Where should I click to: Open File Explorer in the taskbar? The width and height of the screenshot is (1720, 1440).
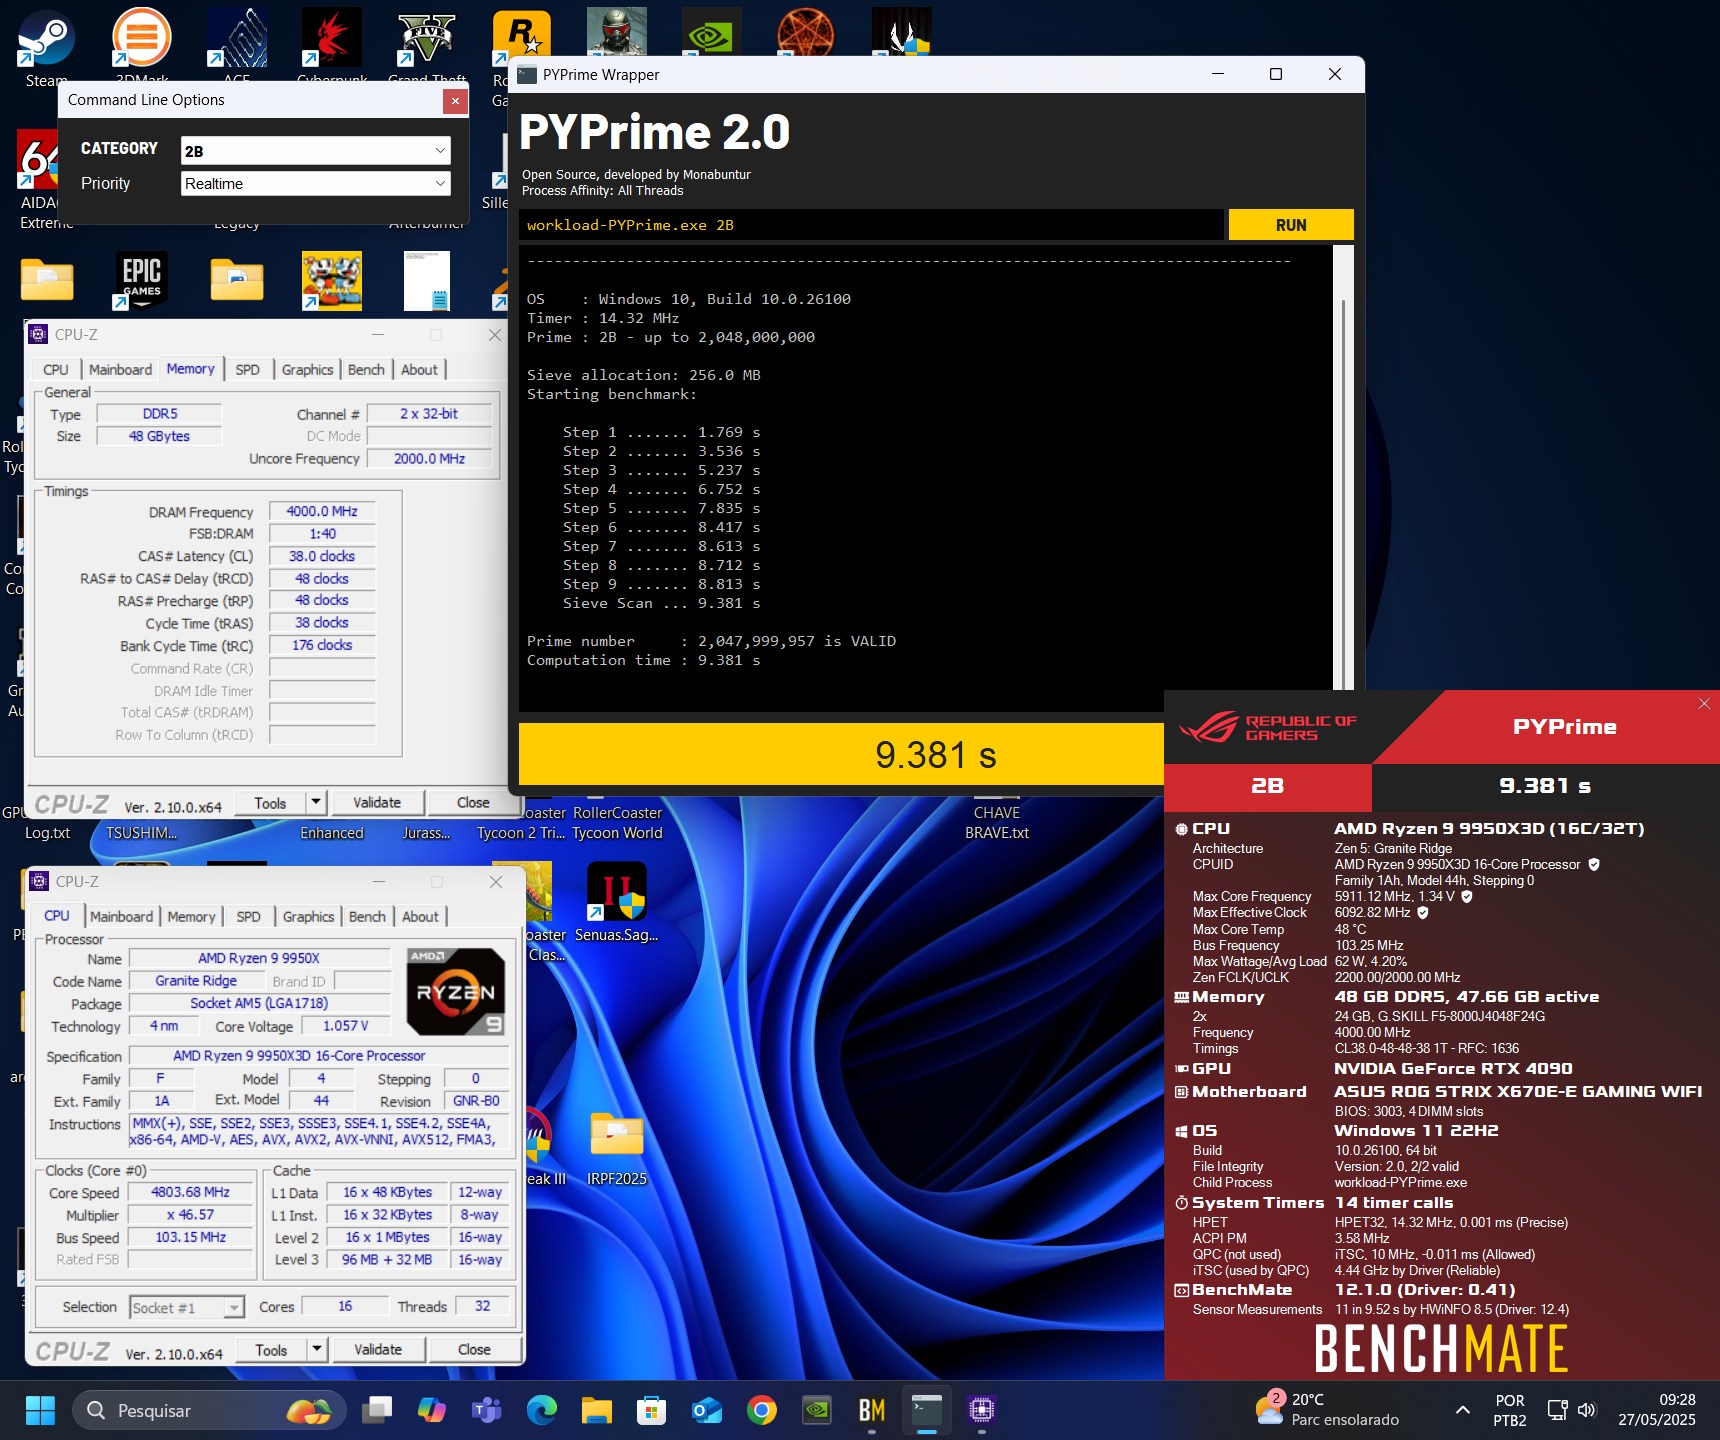597,1410
